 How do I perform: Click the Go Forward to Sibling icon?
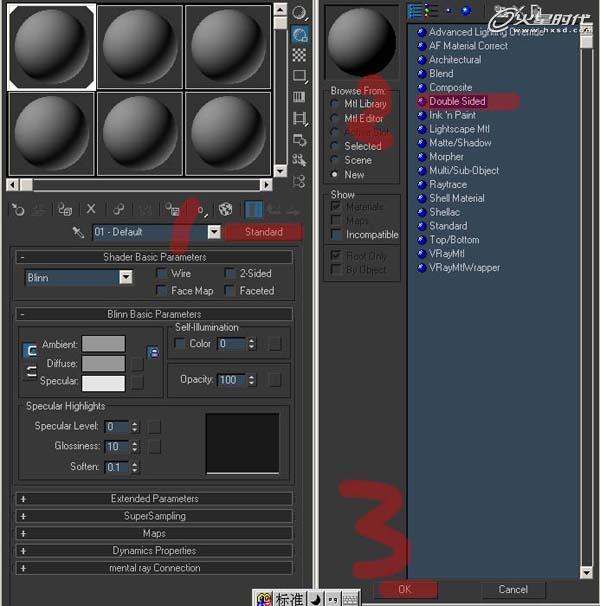tap(293, 211)
